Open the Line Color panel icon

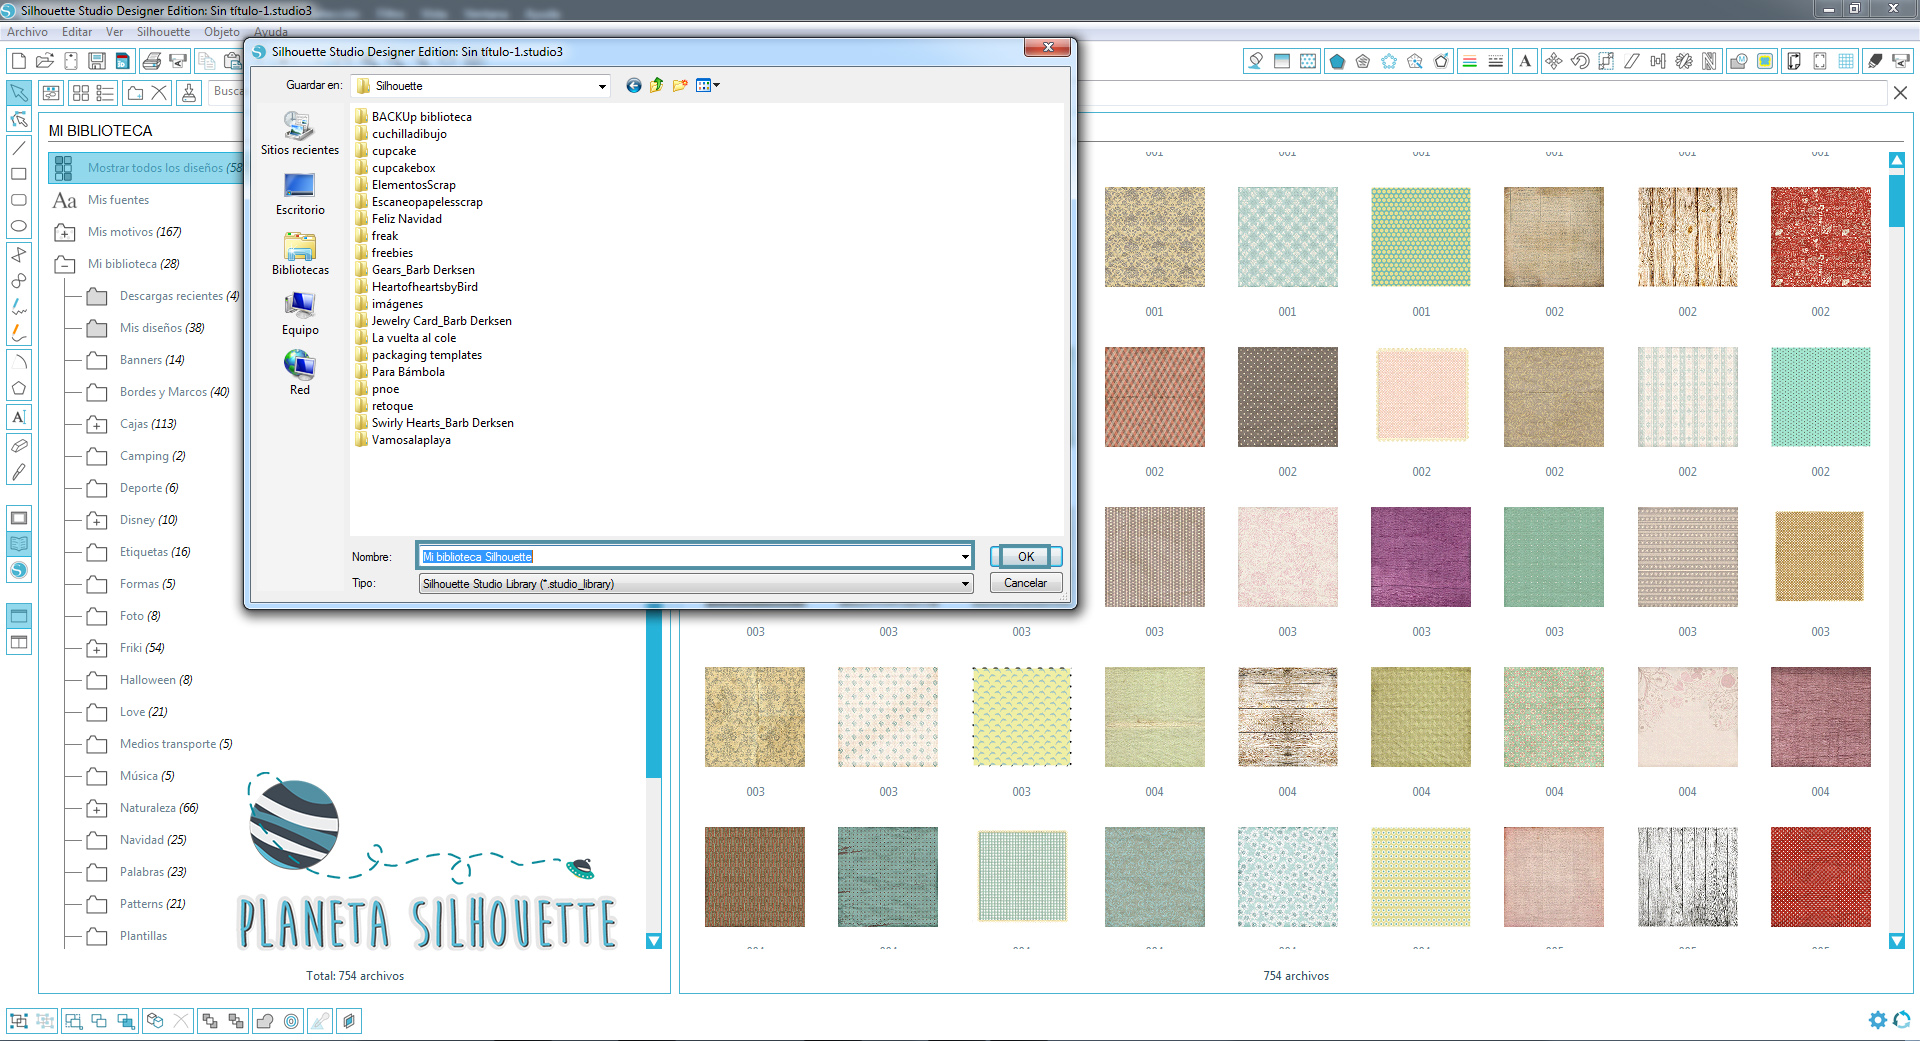coord(1470,62)
